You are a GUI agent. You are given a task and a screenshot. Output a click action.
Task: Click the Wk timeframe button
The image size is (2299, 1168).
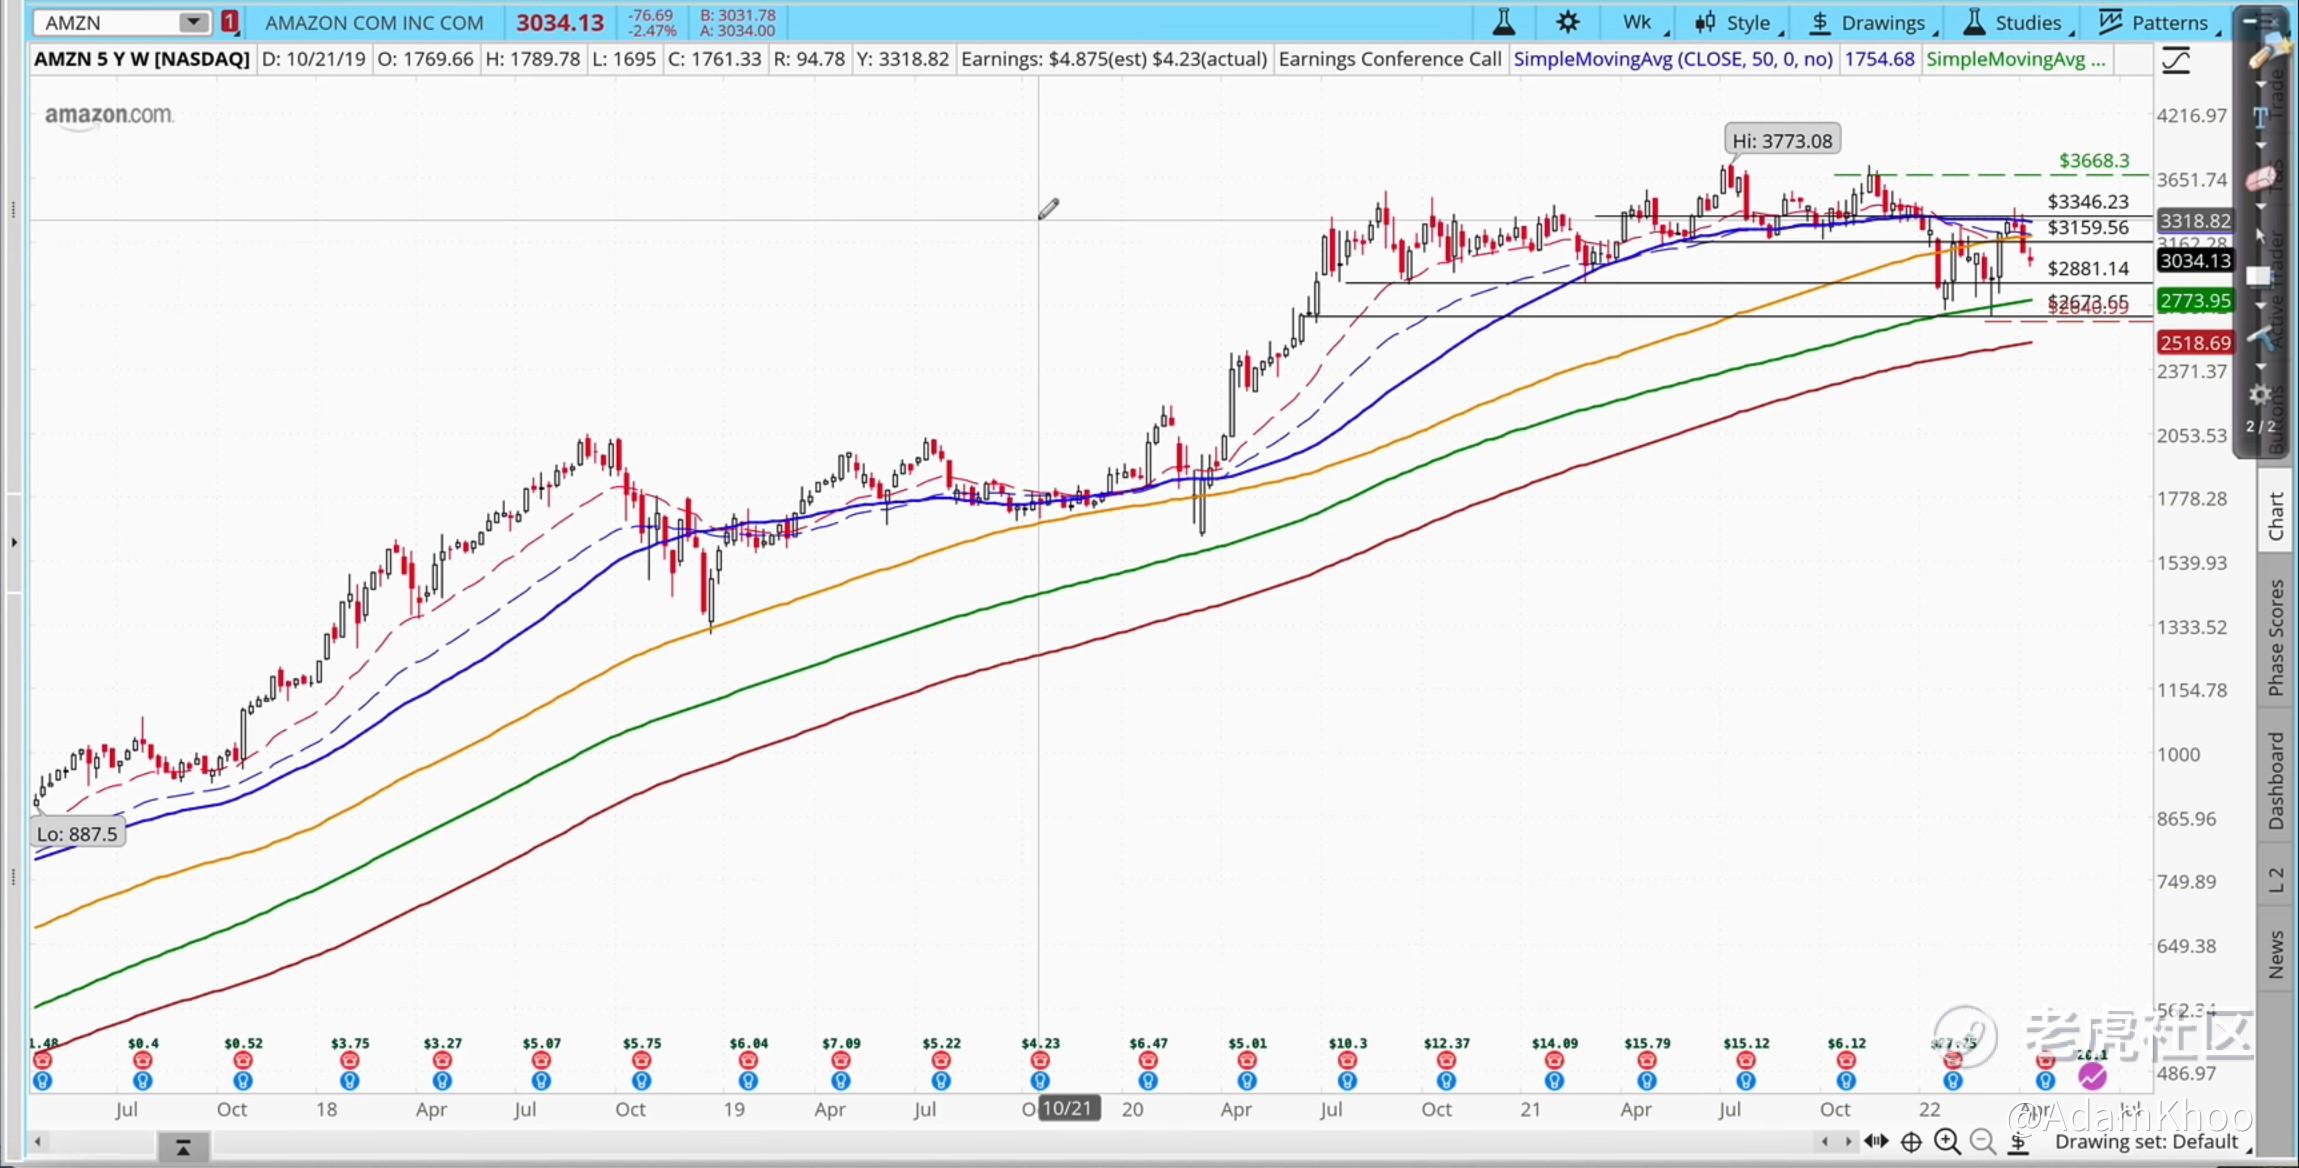1637,22
